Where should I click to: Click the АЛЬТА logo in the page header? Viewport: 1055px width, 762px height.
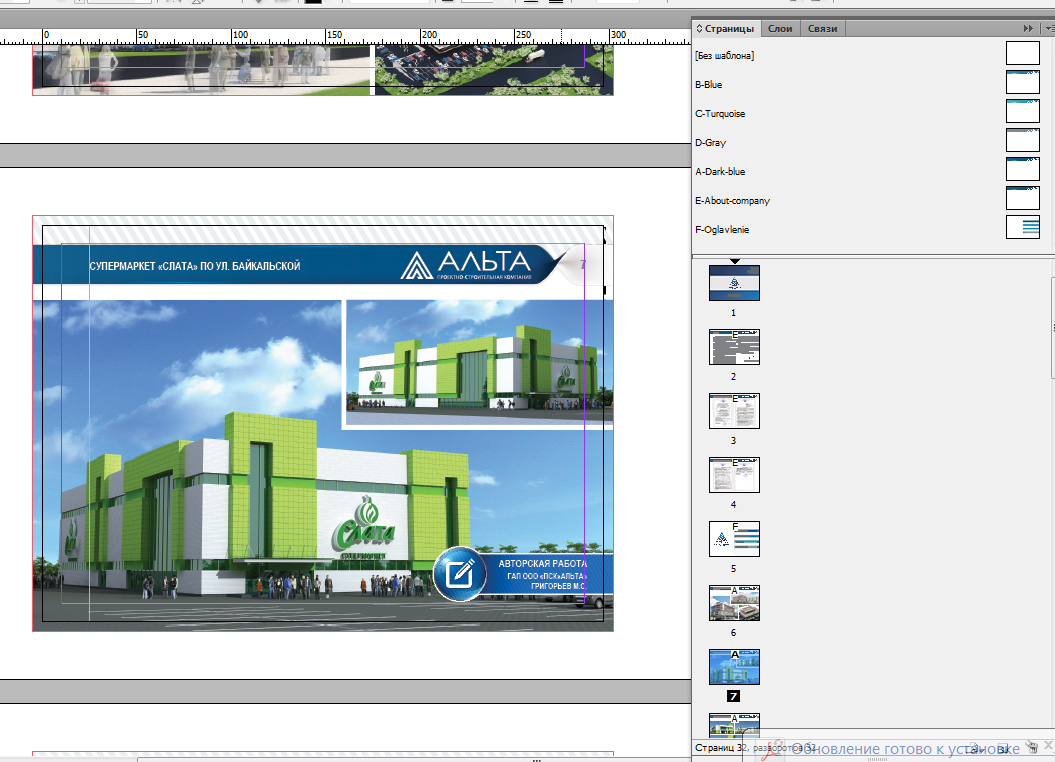466,265
